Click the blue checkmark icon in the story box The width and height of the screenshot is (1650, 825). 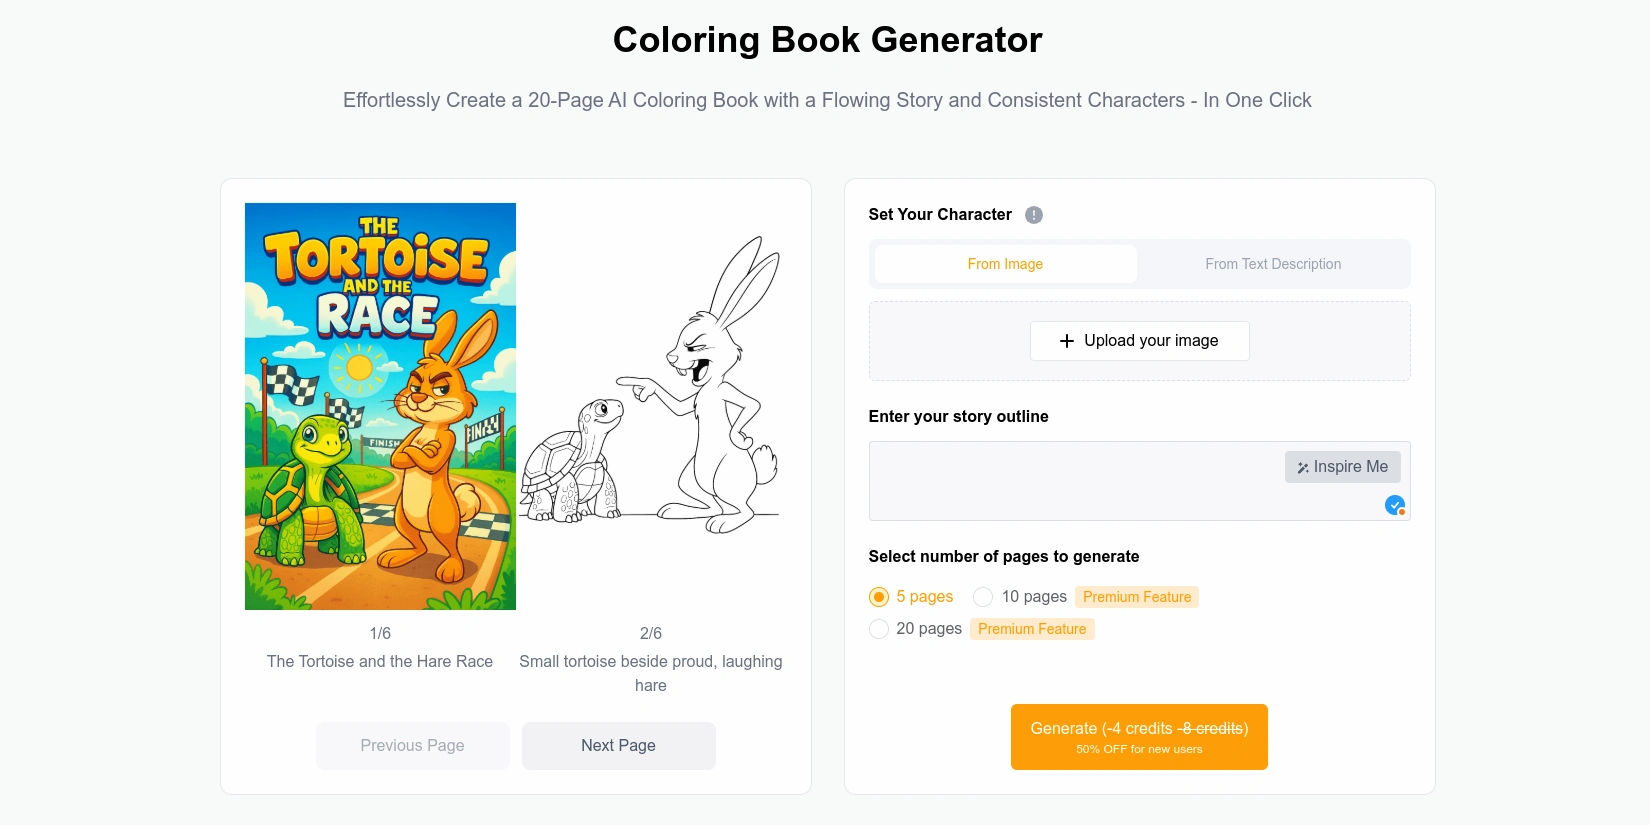tap(1396, 505)
